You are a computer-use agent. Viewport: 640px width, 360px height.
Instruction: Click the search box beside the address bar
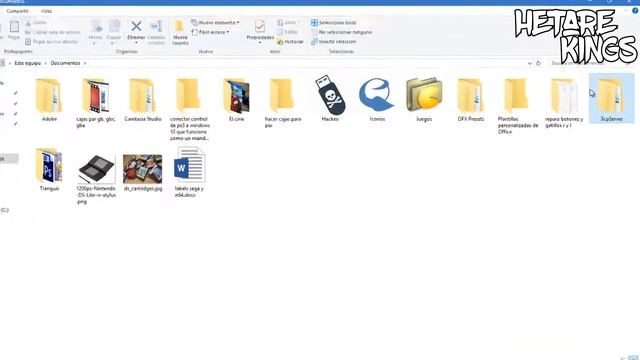[x=592, y=63]
